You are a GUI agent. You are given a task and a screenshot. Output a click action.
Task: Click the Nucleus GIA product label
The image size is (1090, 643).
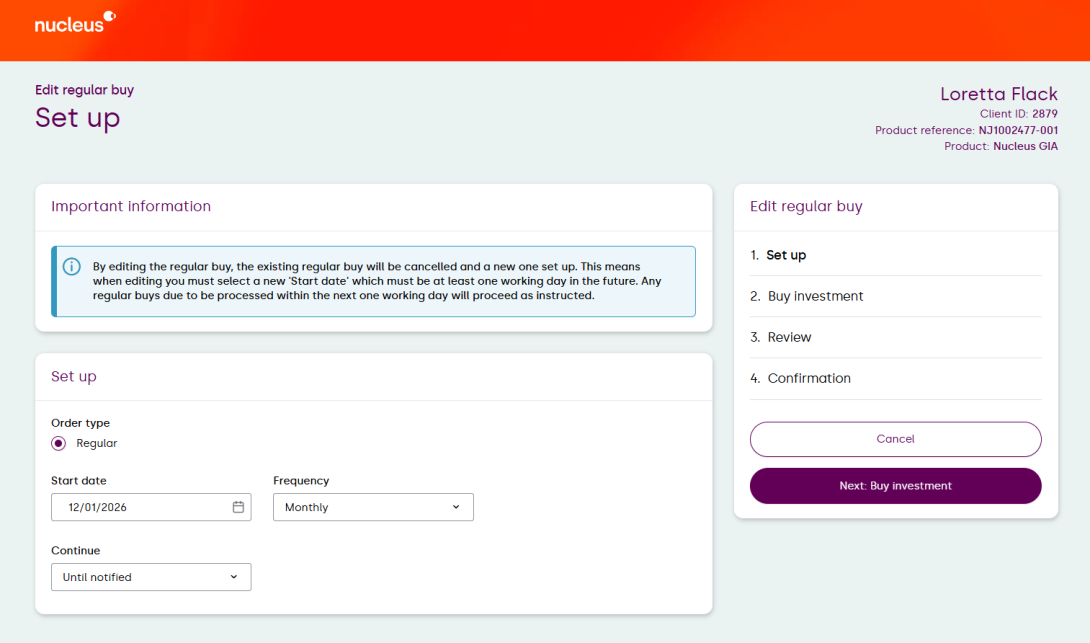(x=1025, y=146)
